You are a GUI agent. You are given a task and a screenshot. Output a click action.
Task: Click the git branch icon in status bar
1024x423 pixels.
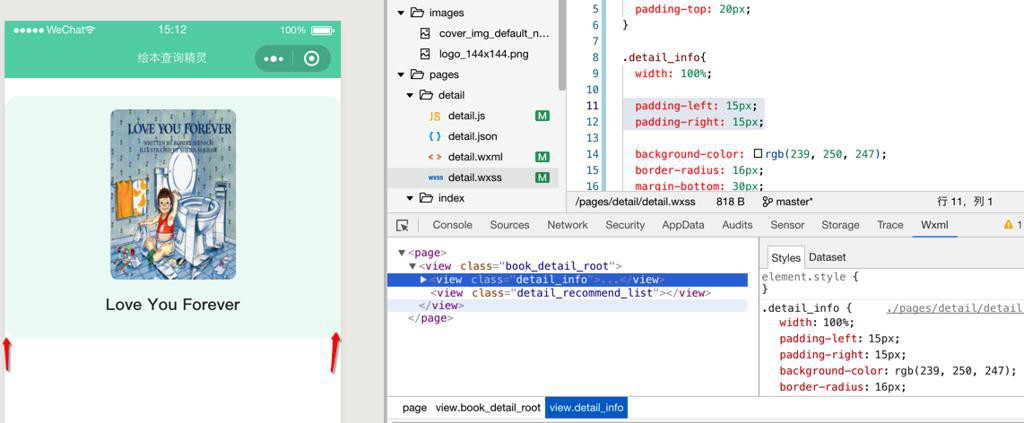768,202
